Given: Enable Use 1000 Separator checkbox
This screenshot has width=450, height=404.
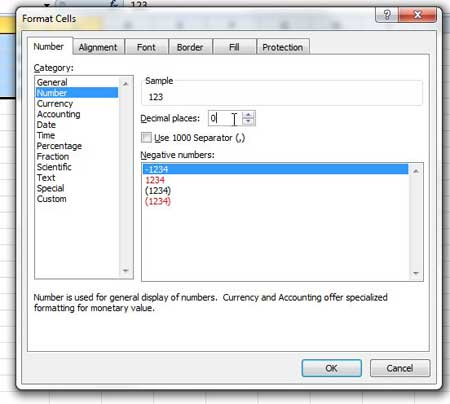Looking at the screenshot, I should click(x=146, y=138).
